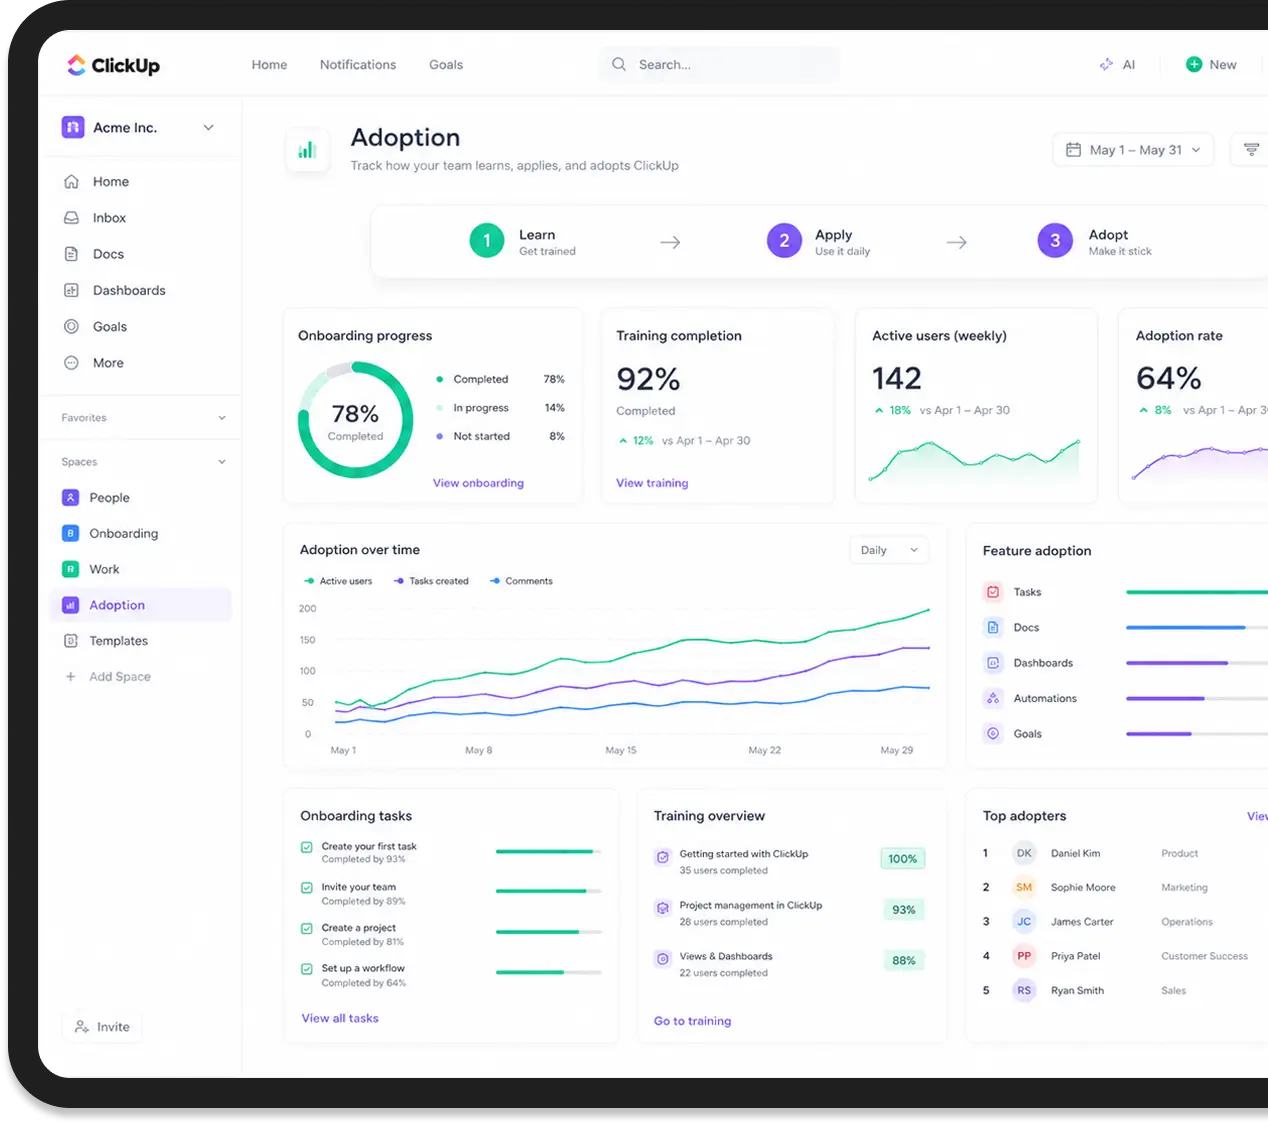The image size is (1268, 1124).
Task: Click the Onboarding space icon
Action: coord(70,533)
